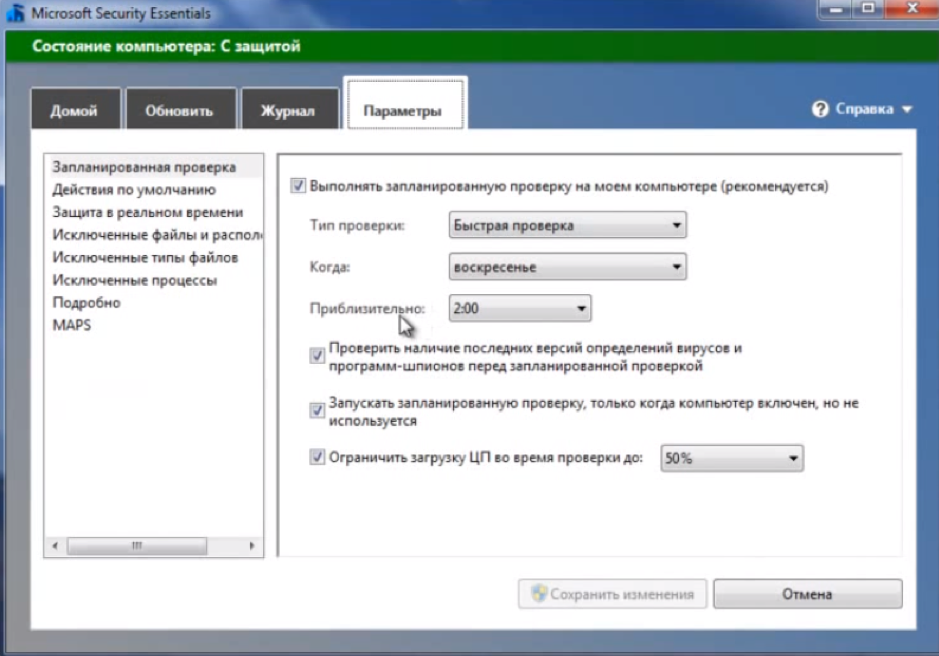
Task: Close the Security Essentials window
Action: pyautogui.click(x=911, y=9)
